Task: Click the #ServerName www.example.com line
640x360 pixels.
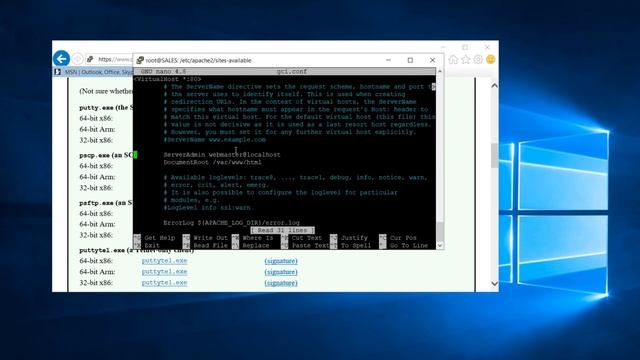Action: [215, 140]
